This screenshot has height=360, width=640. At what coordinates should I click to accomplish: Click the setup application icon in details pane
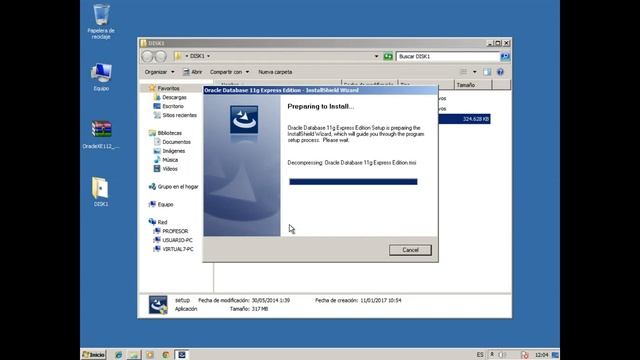click(x=158, y=305)
